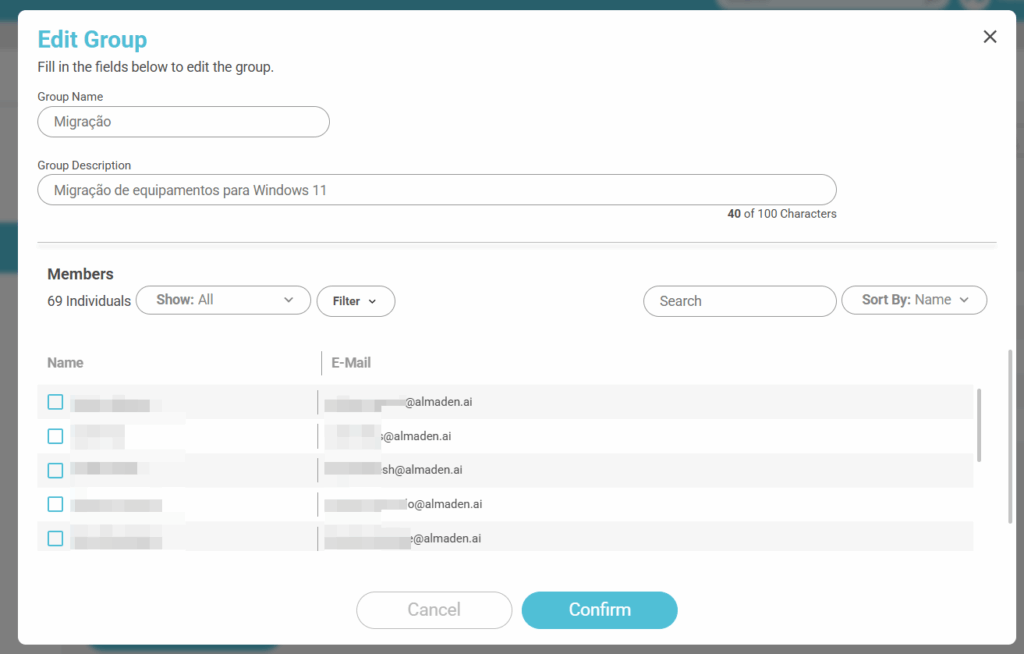Expand the Filter dropdown
1024x654 pixels.
(x=355, y=301)
